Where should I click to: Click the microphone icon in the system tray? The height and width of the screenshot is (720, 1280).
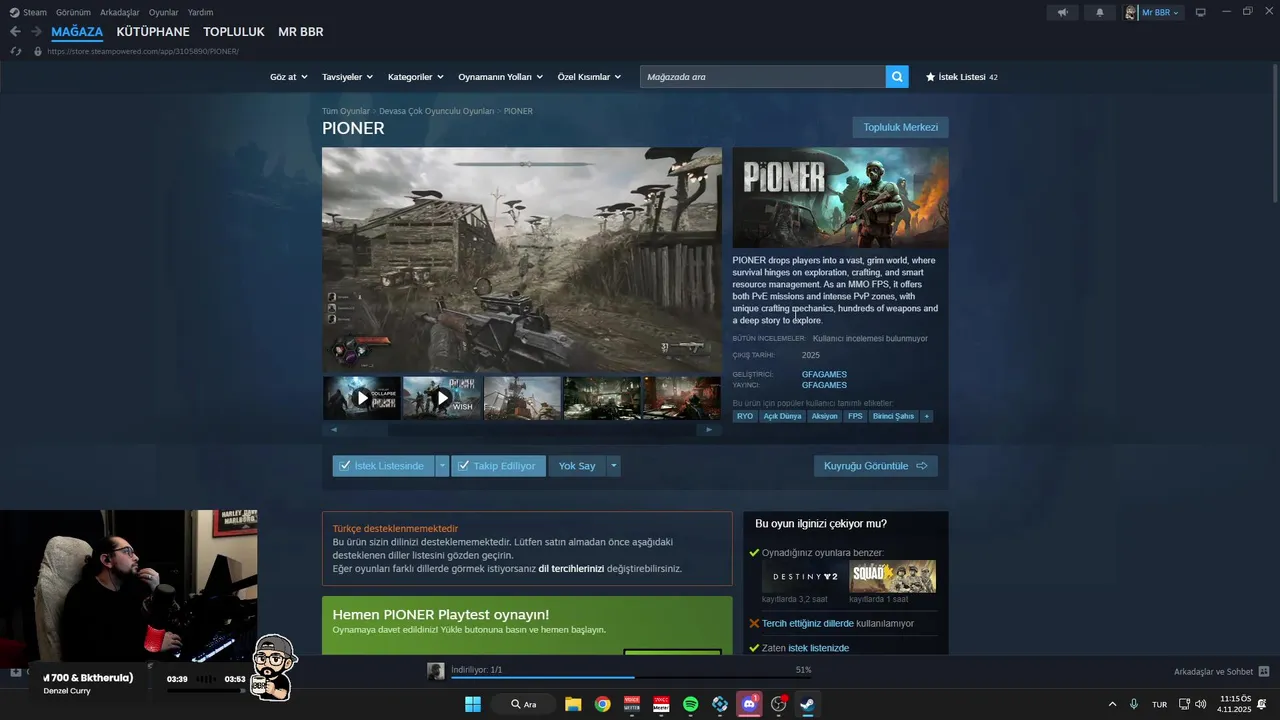1133,704
